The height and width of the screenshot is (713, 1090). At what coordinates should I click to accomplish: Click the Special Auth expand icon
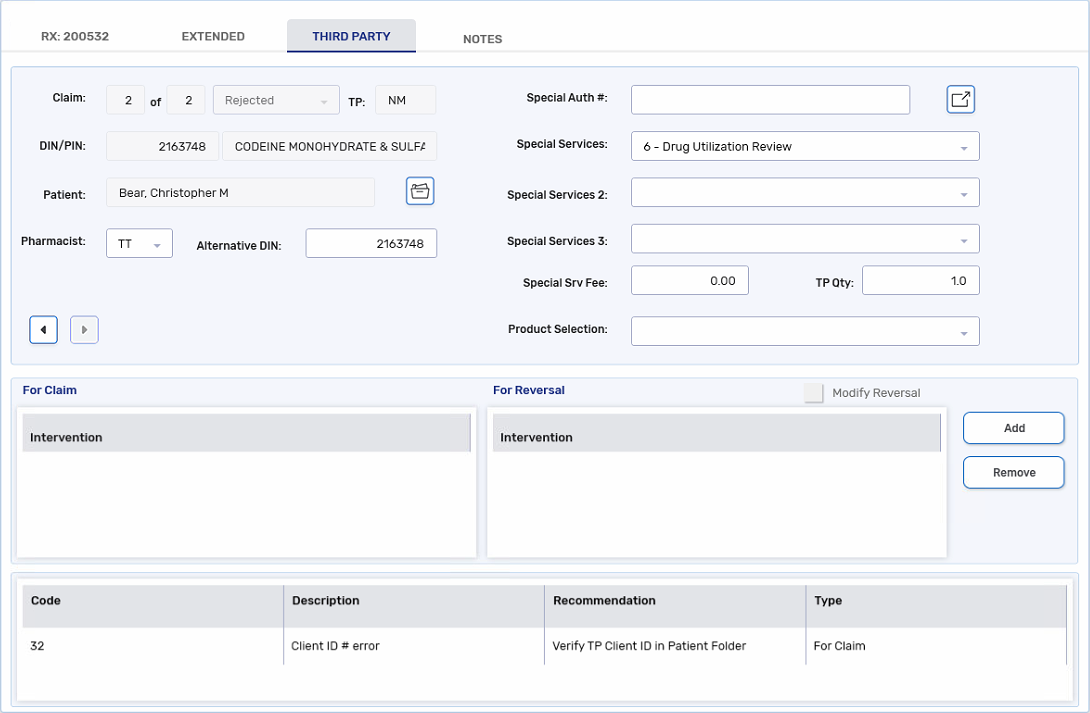[960, 100]
